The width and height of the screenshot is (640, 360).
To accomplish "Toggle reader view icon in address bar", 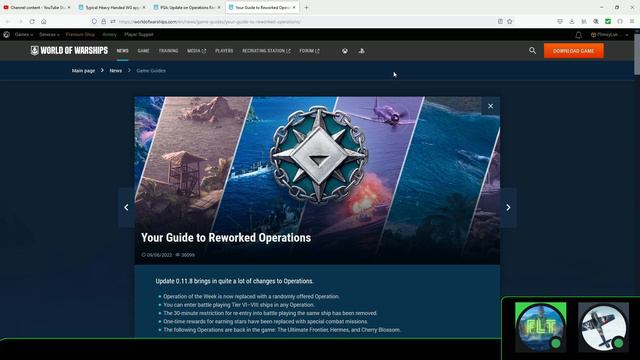I will pyautogui.click(x=500, y=22).
